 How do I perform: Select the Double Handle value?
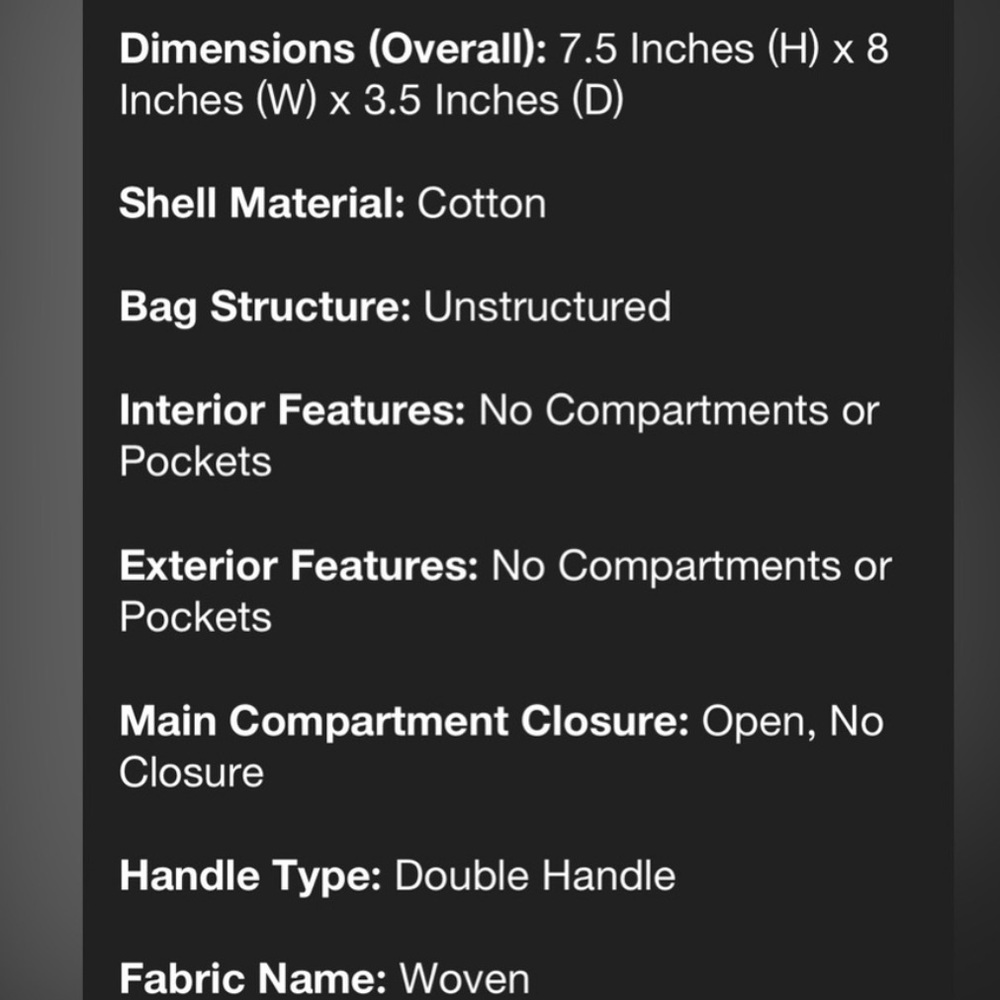point(535,876)
